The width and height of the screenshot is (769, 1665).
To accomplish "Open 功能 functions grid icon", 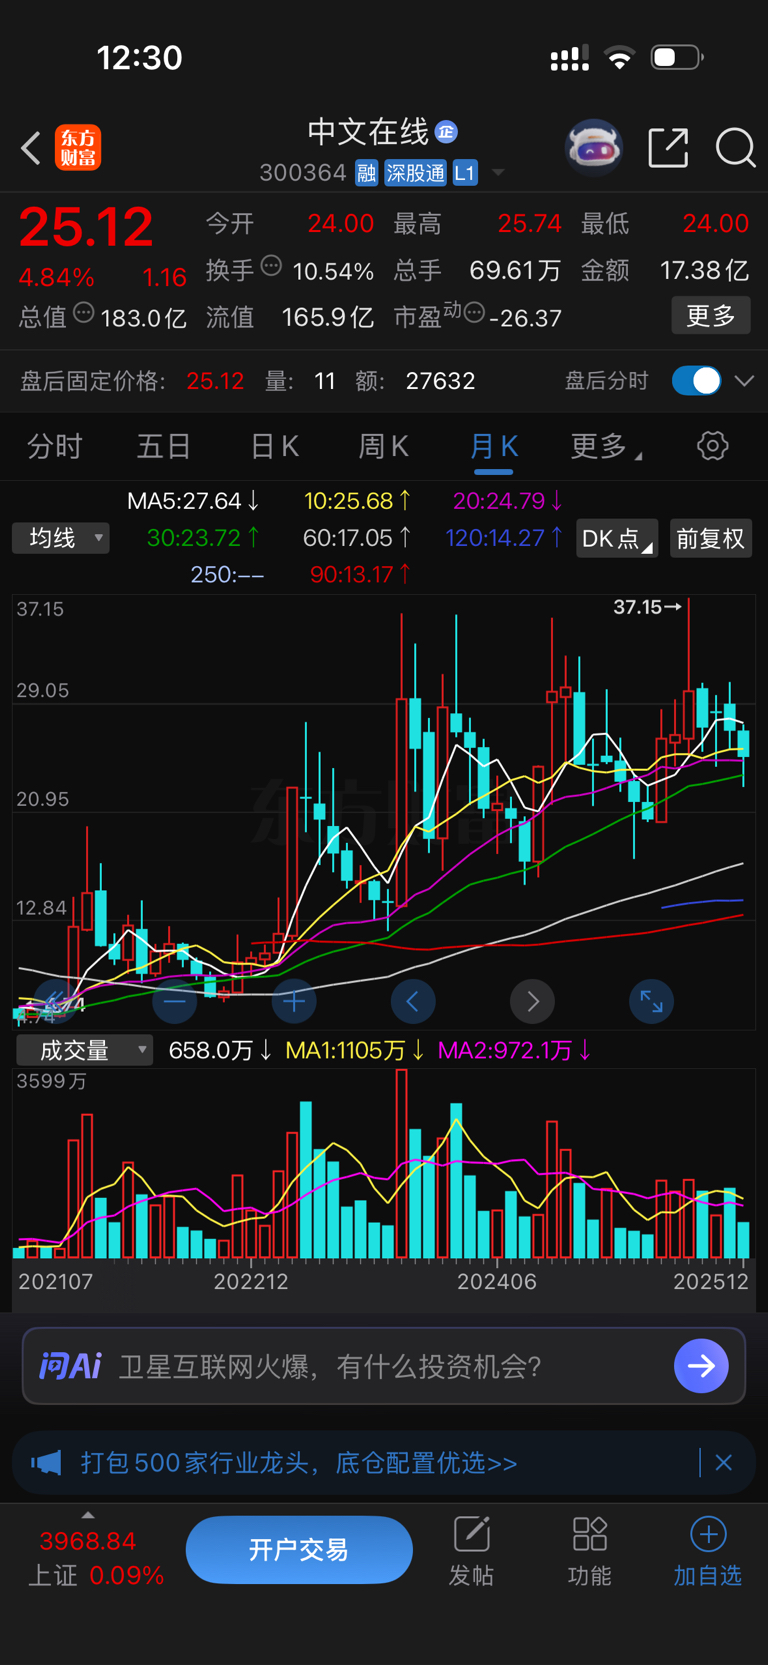I will (x=589, y=1551).
